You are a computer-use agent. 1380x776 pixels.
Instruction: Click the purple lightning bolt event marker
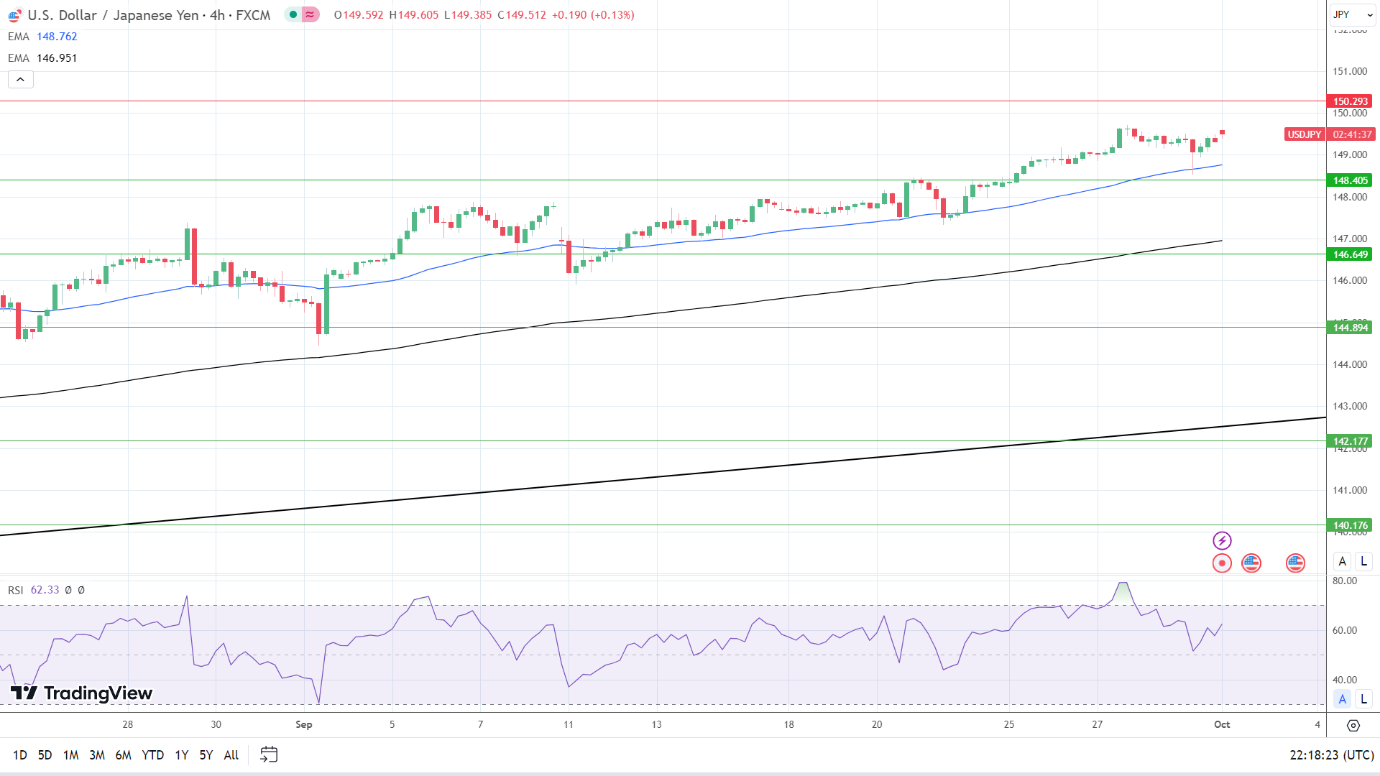coord(1222,541)
